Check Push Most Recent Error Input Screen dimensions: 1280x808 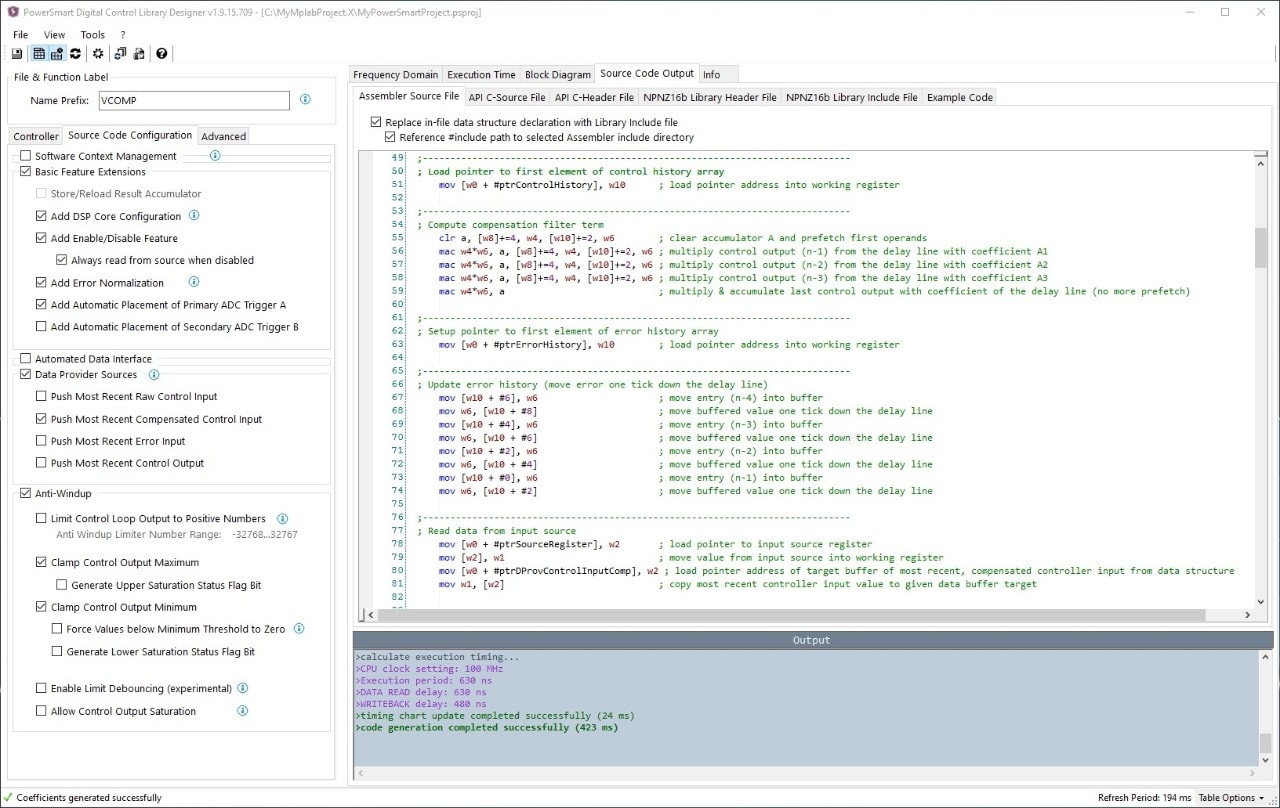click(41, 441)
